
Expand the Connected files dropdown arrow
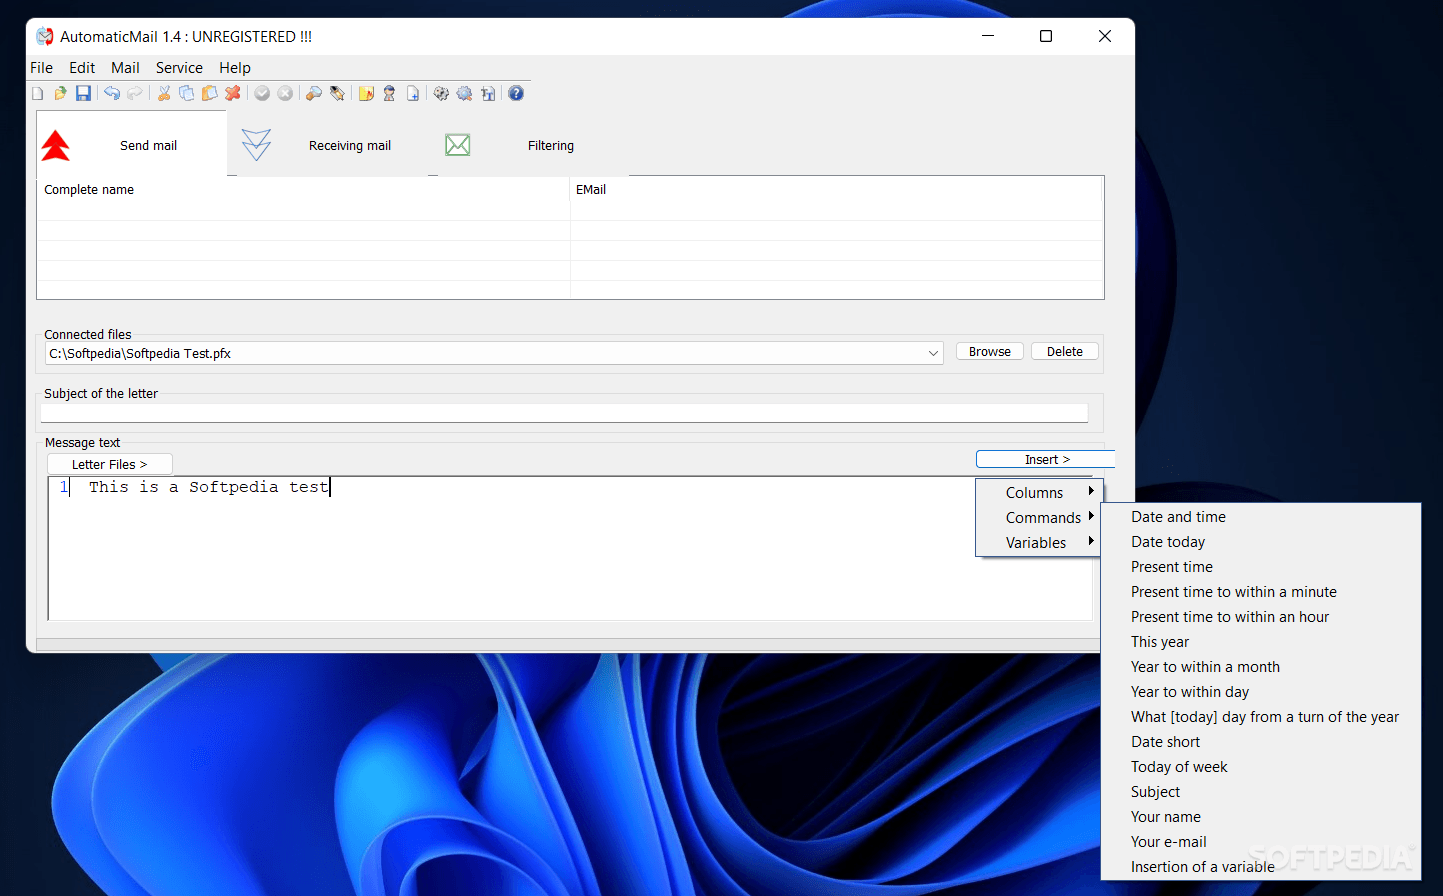coord(933,353)
